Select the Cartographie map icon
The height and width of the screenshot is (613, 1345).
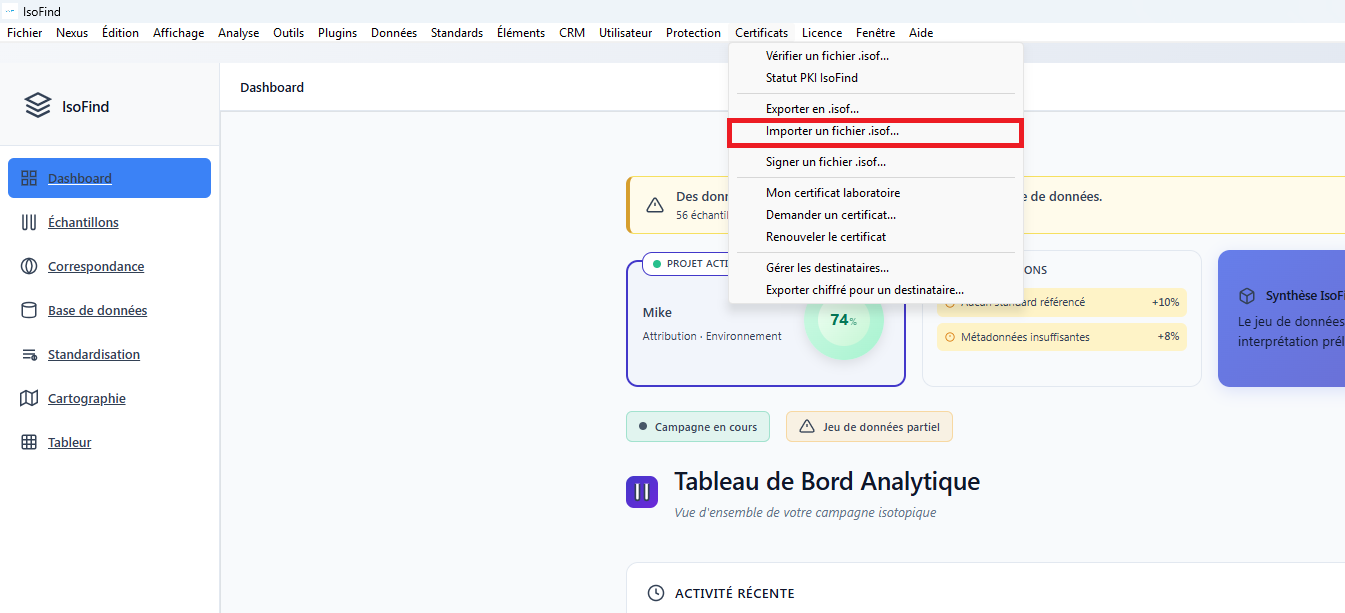[27, 397]
